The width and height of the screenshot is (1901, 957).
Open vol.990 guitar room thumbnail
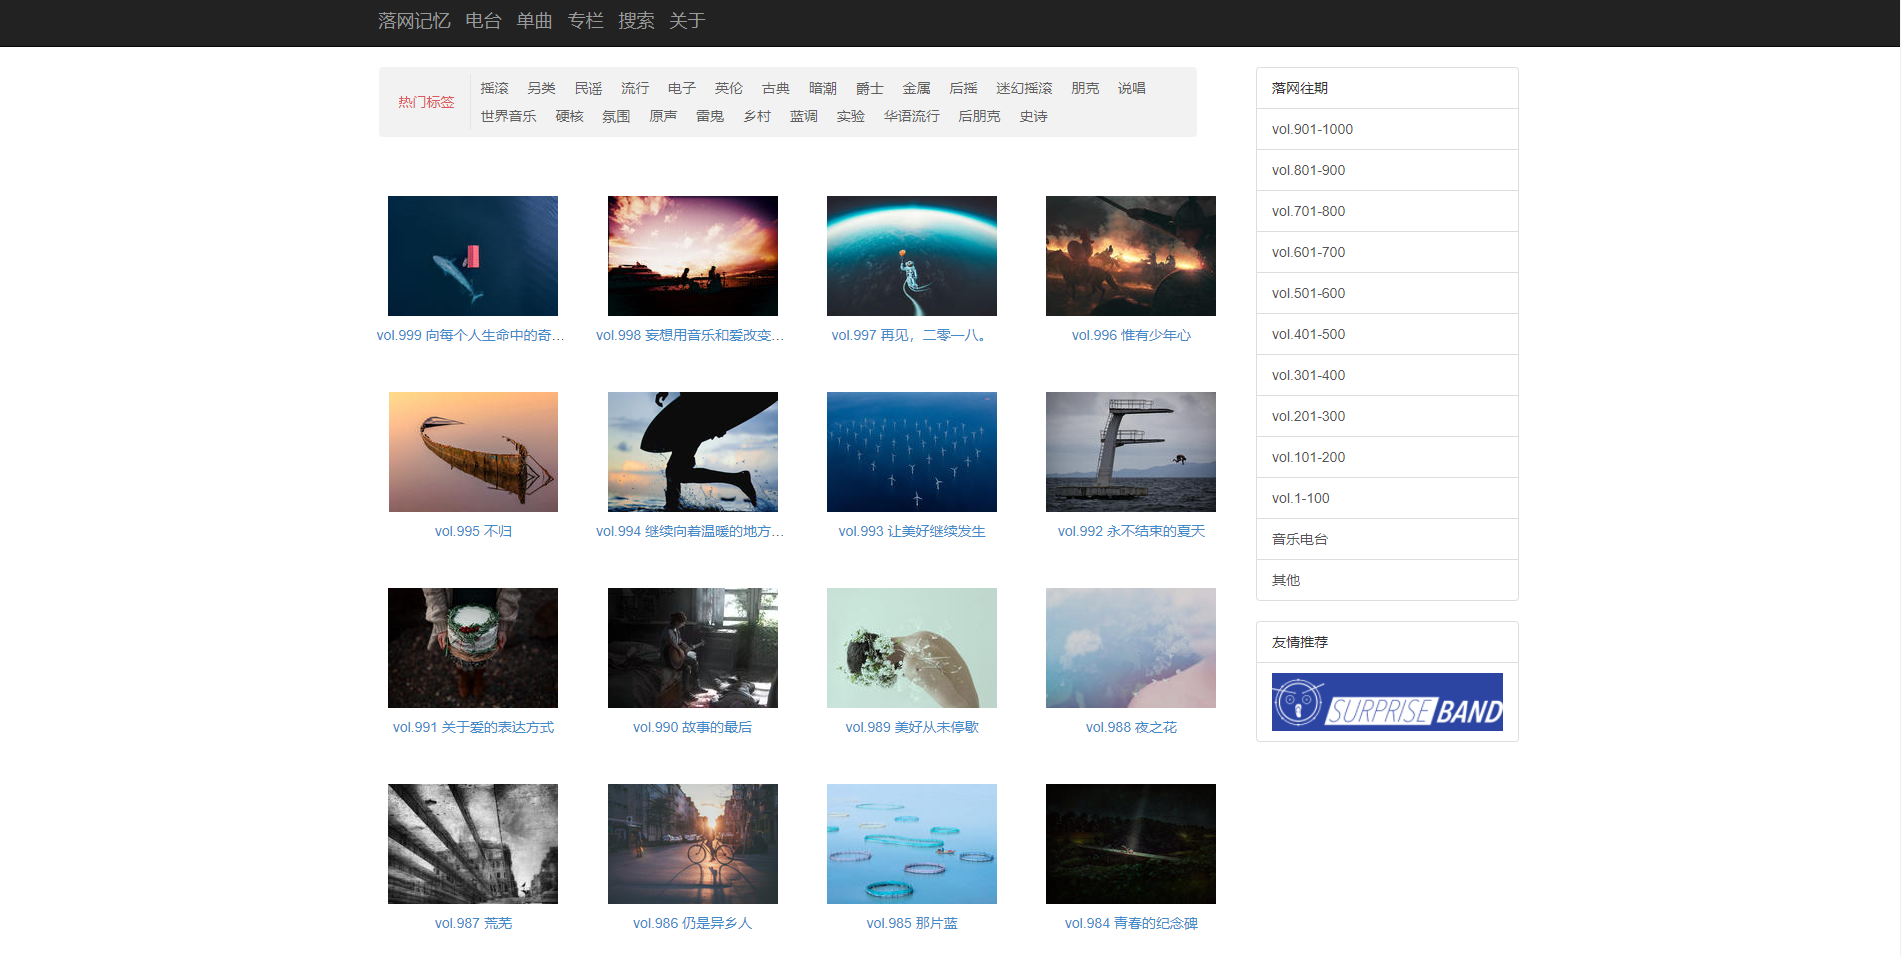click(x=693, y=648)
